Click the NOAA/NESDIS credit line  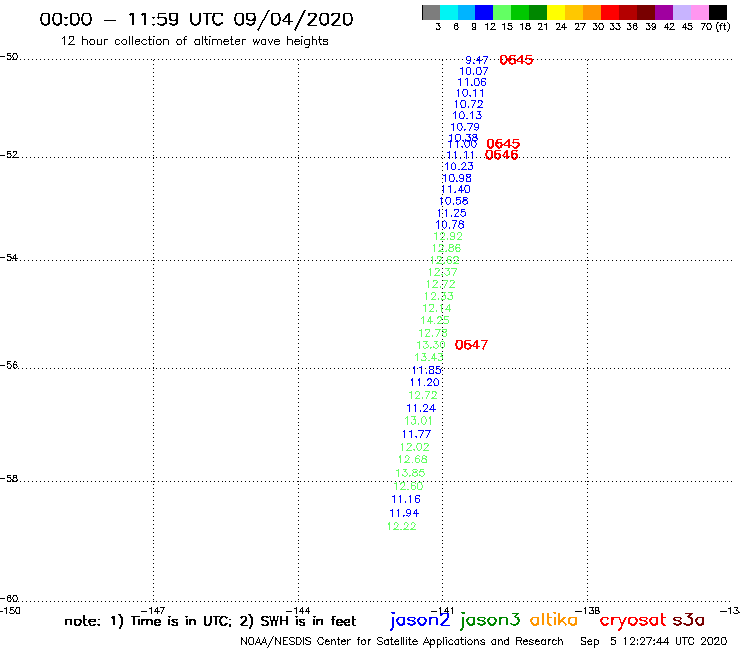[x=402, y=642]
